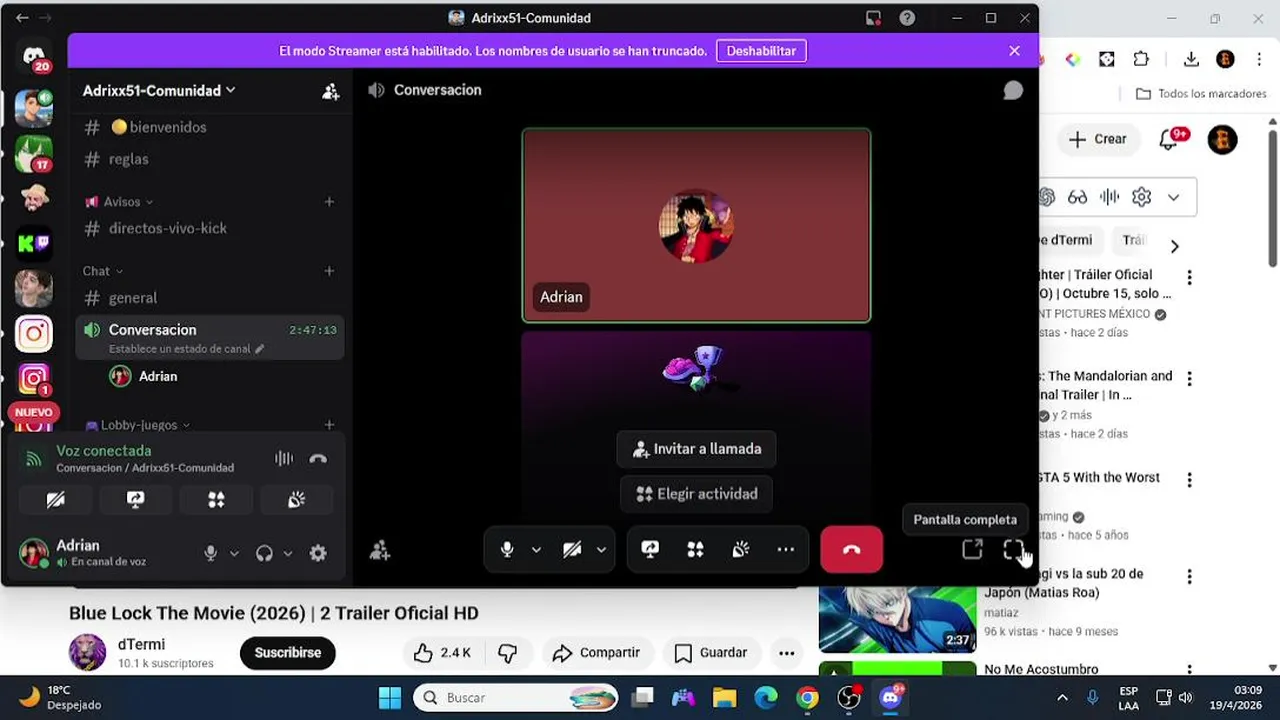Open Discord inbox icon in title bar
The width and height of the screenshot is (1280, 720).
tap(873, 18)
